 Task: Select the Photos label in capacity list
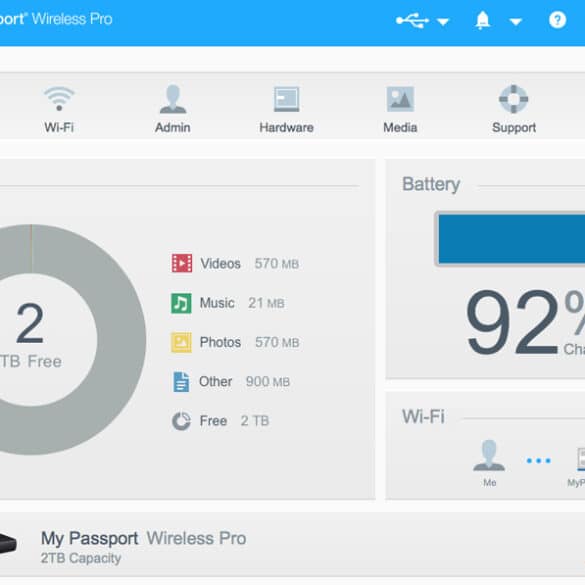pyautogui.click(x=220, y=342)
